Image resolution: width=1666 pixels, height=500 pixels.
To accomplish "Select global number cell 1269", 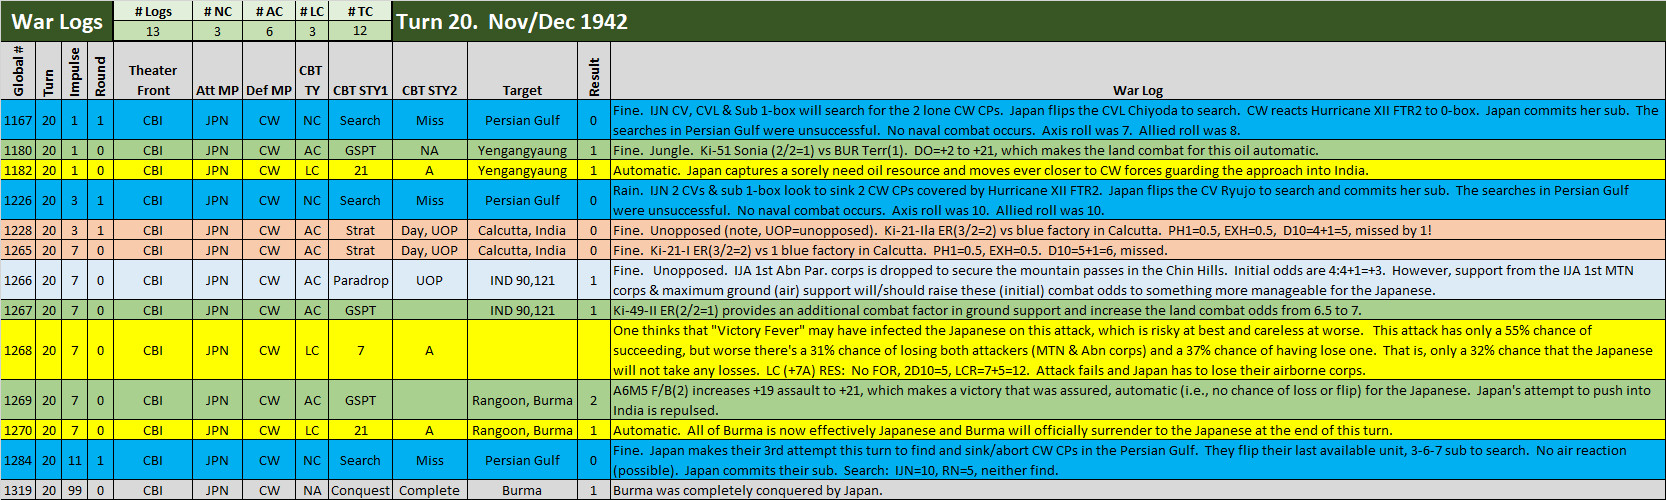I will tap(18, 400).
